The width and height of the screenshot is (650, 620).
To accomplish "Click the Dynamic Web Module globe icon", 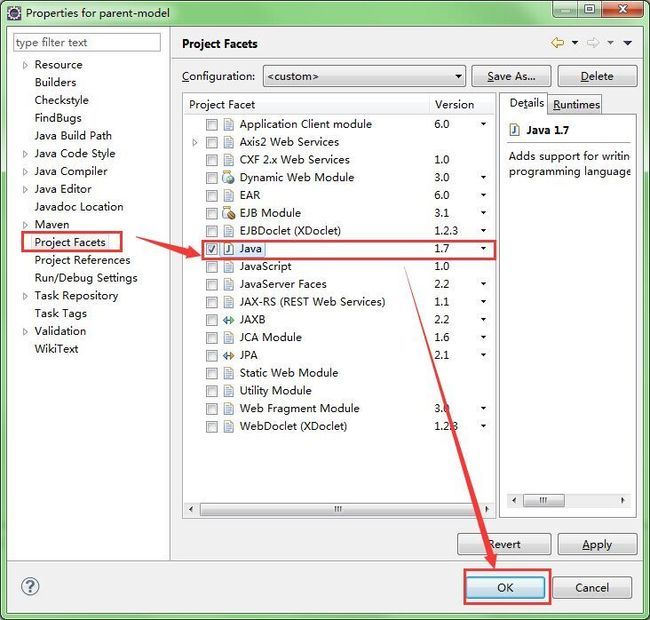I will 228,177.
